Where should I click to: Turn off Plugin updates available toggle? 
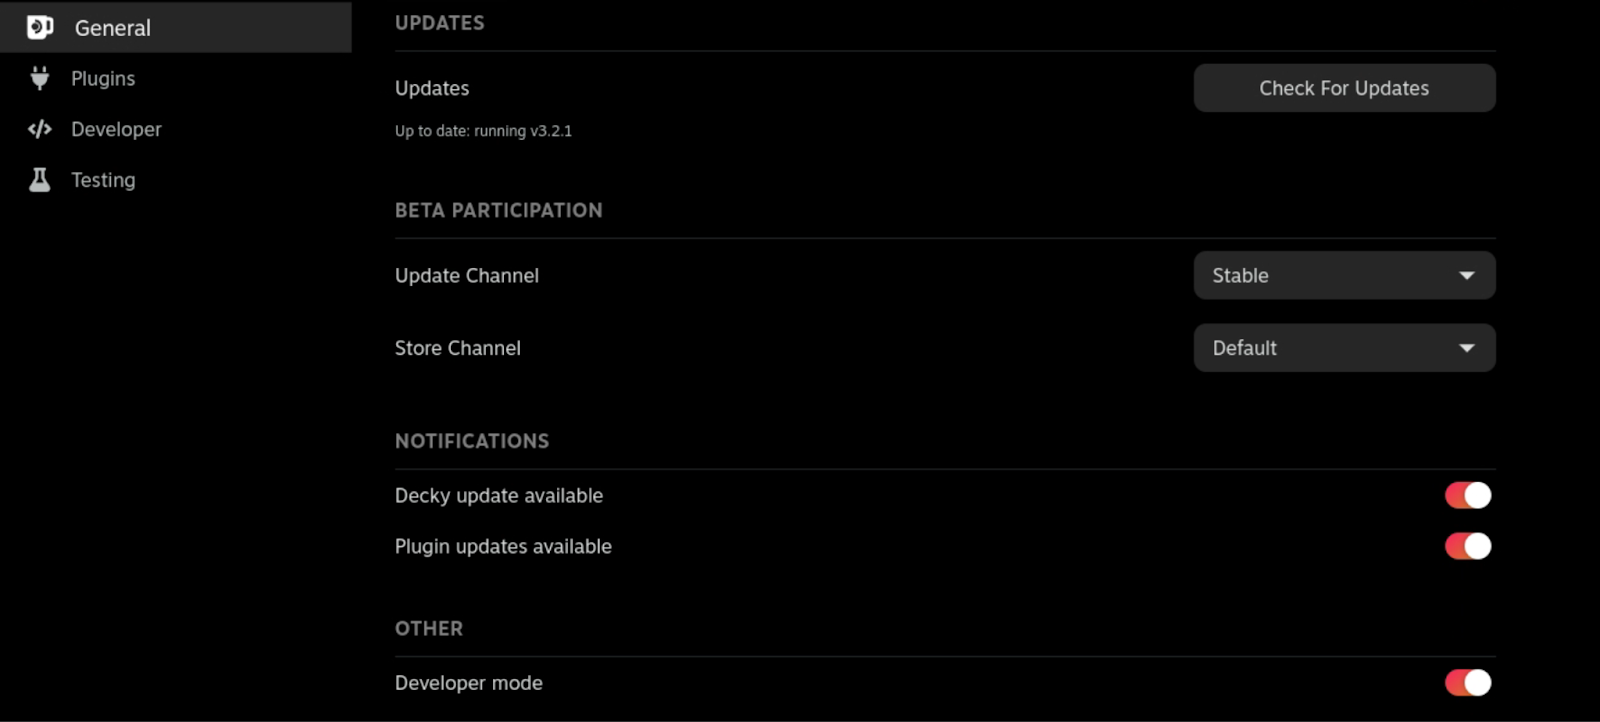click(1467, 546)
